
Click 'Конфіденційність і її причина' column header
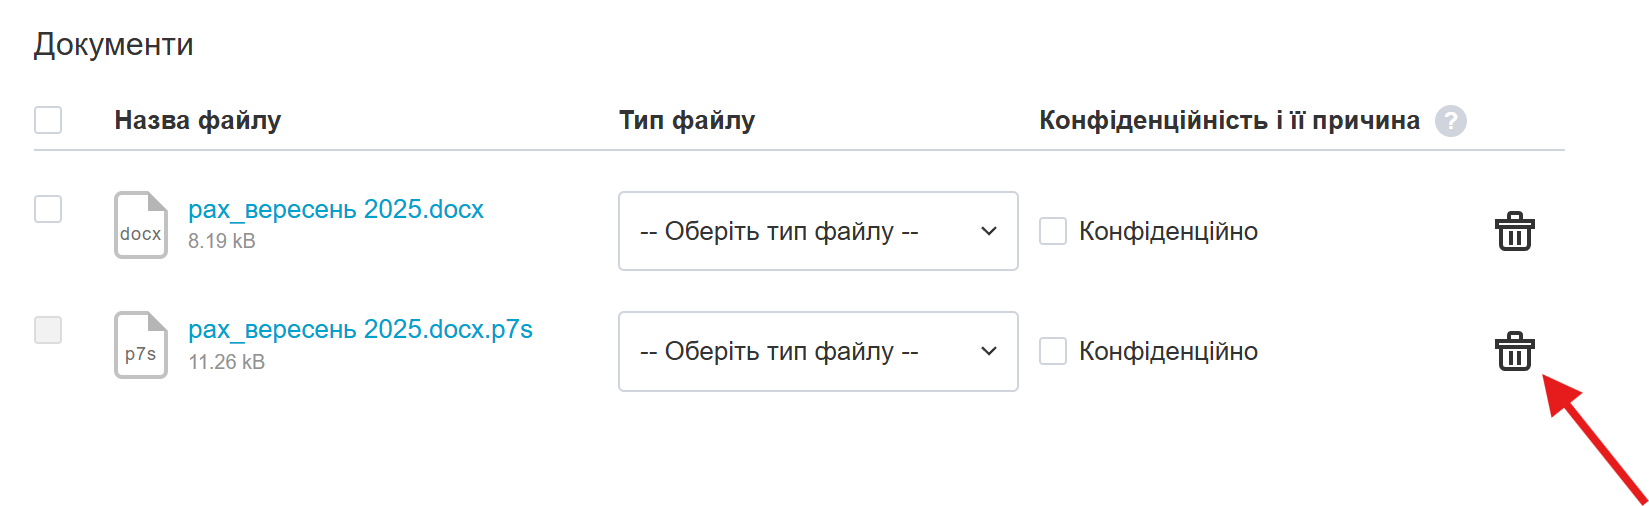[x=1229, y=120]
